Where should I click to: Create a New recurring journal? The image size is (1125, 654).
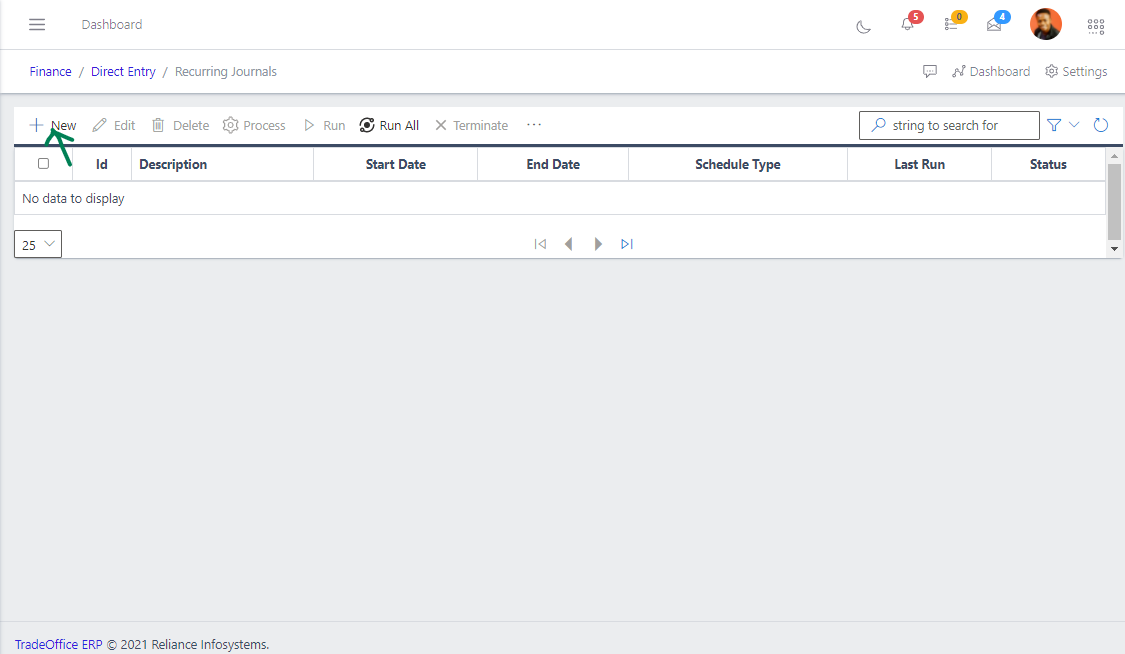click(x=52, y=125)
